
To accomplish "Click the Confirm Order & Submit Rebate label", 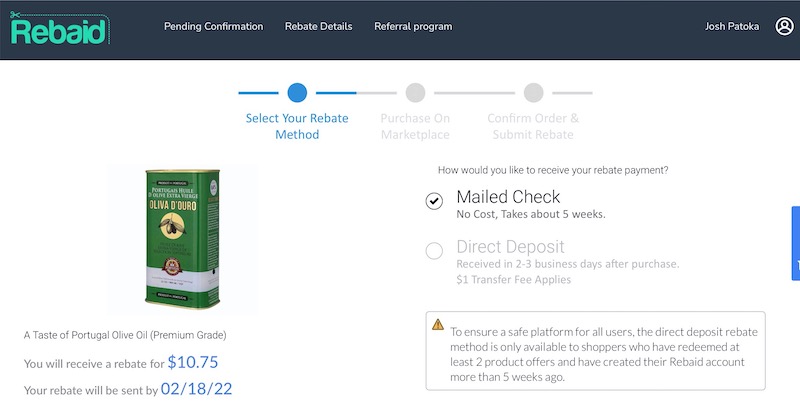I will pyautogui.click(x=533, y=126).
